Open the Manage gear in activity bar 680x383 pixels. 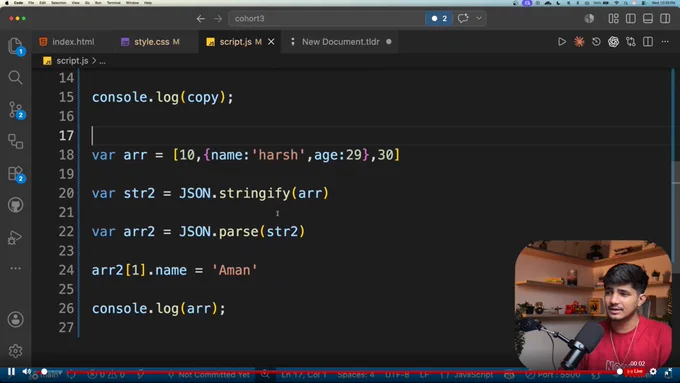coord(15,351)
